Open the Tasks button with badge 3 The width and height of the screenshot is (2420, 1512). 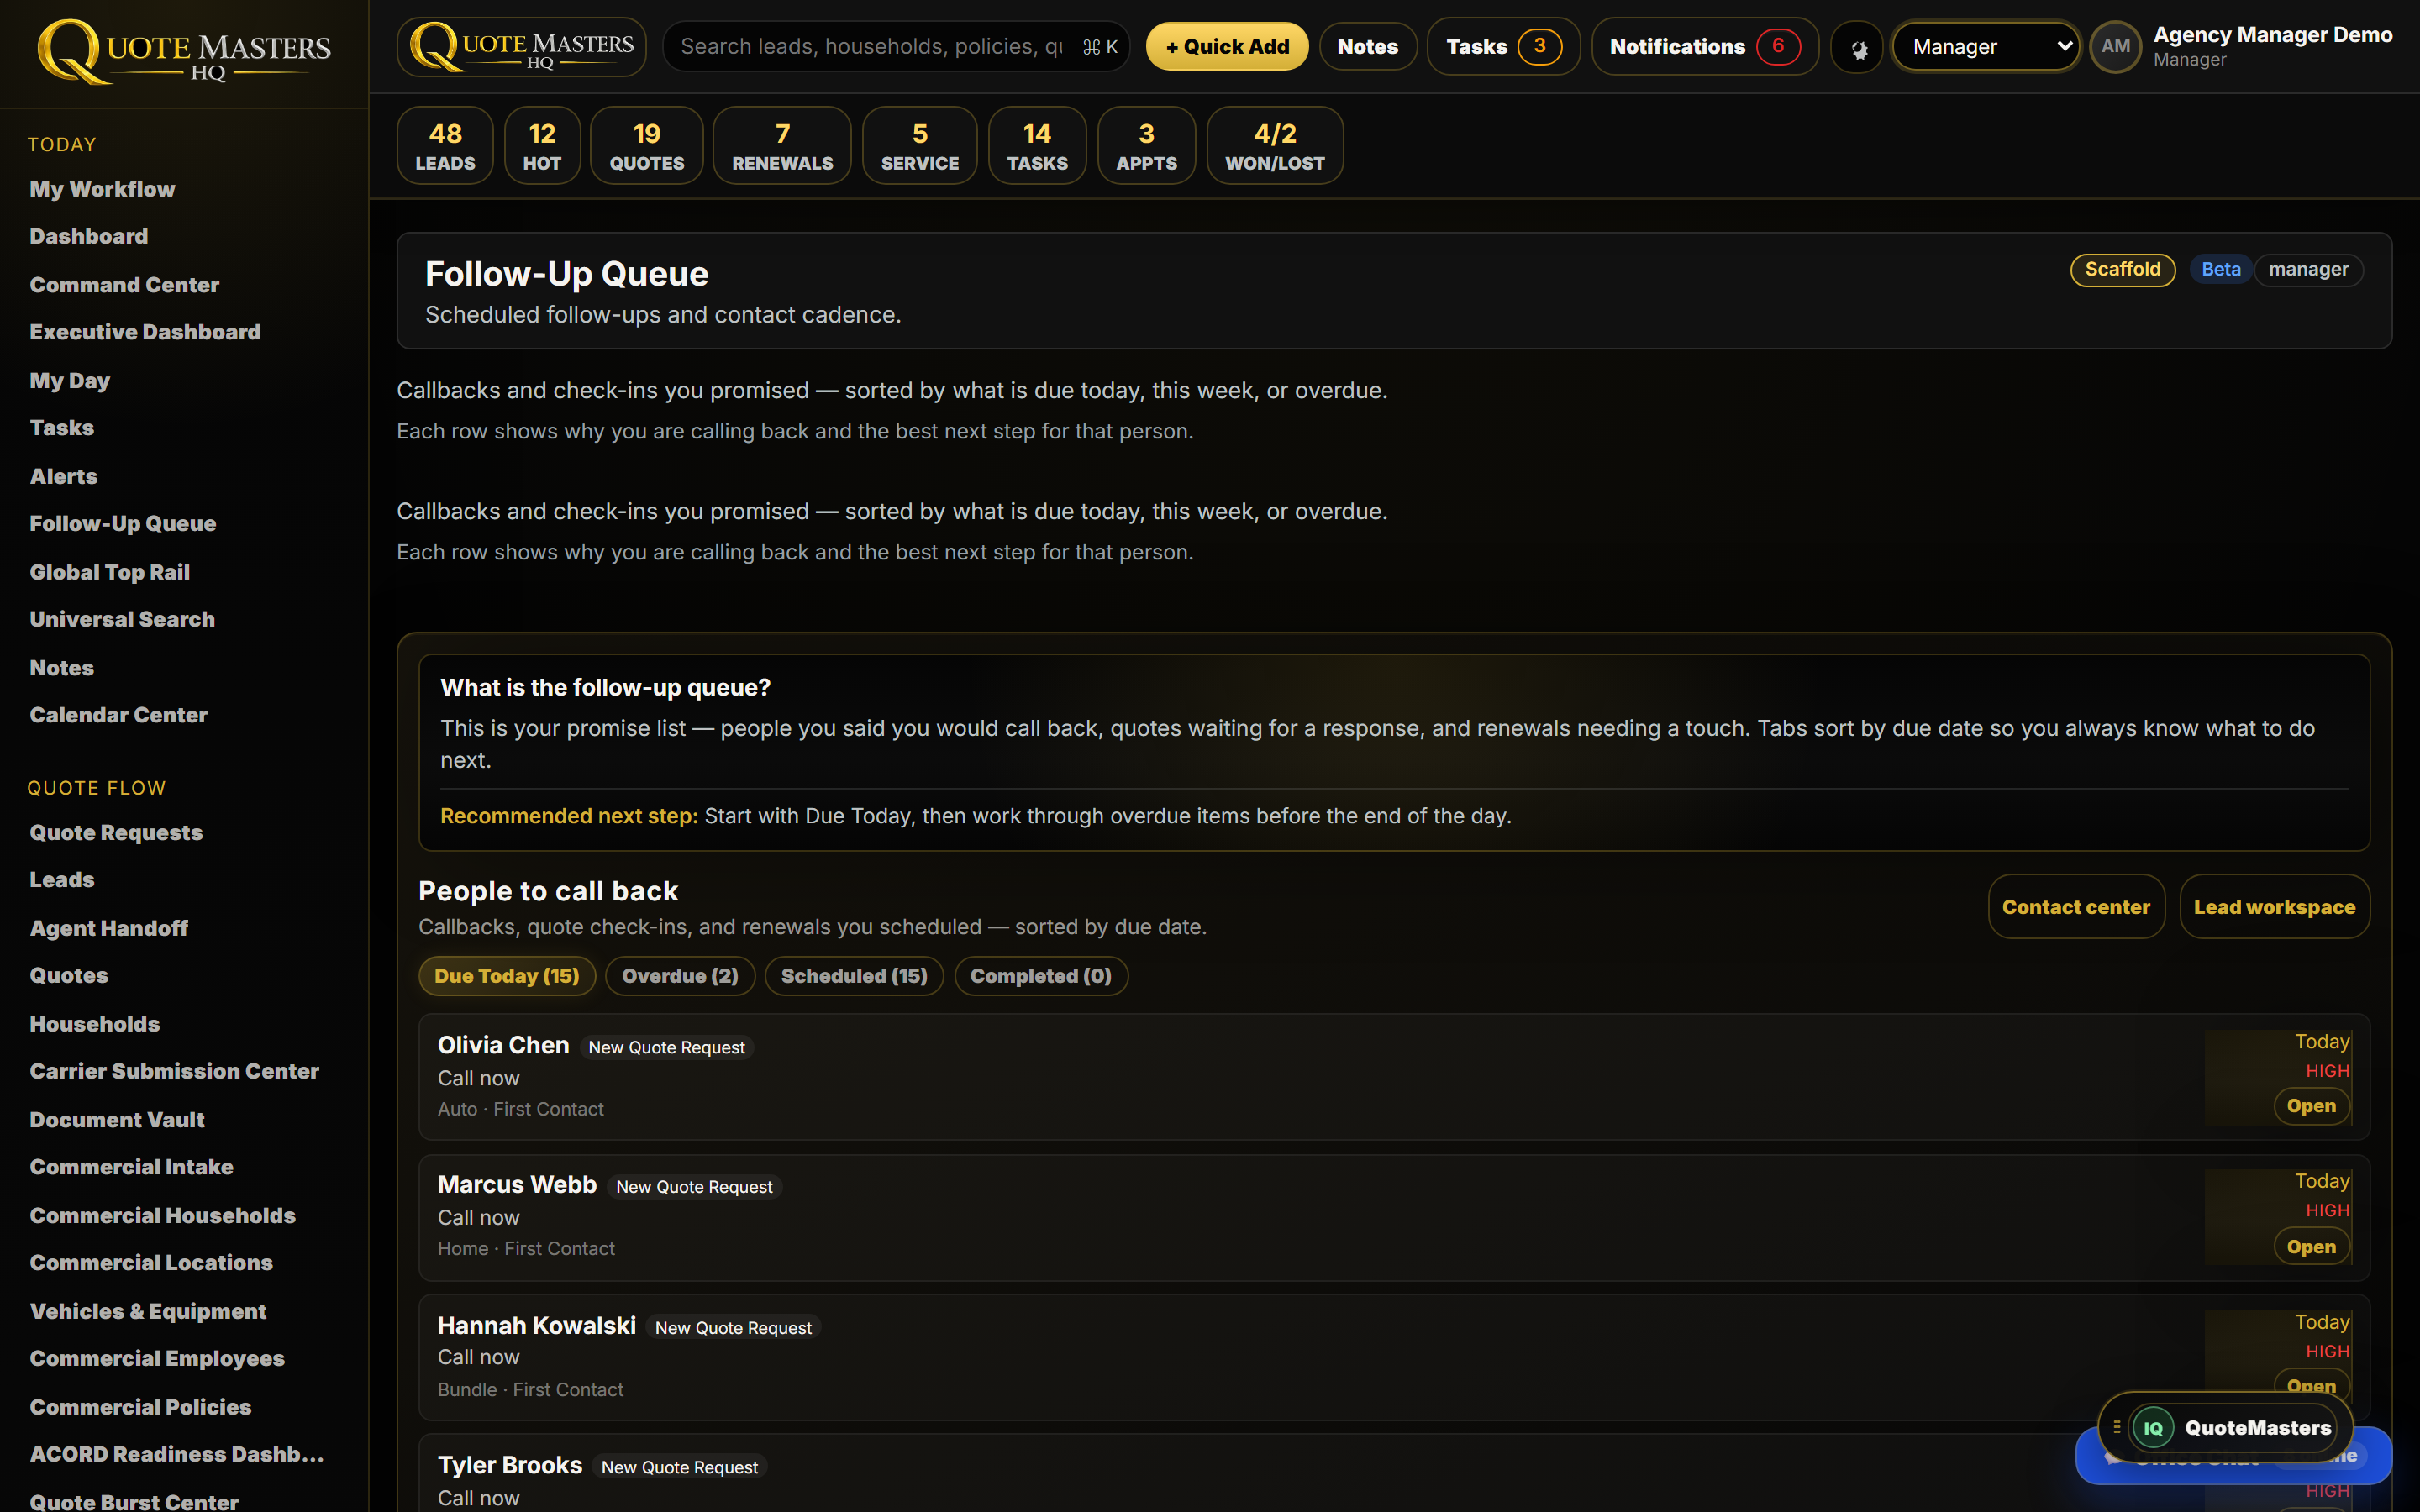tap(1503, 47)
